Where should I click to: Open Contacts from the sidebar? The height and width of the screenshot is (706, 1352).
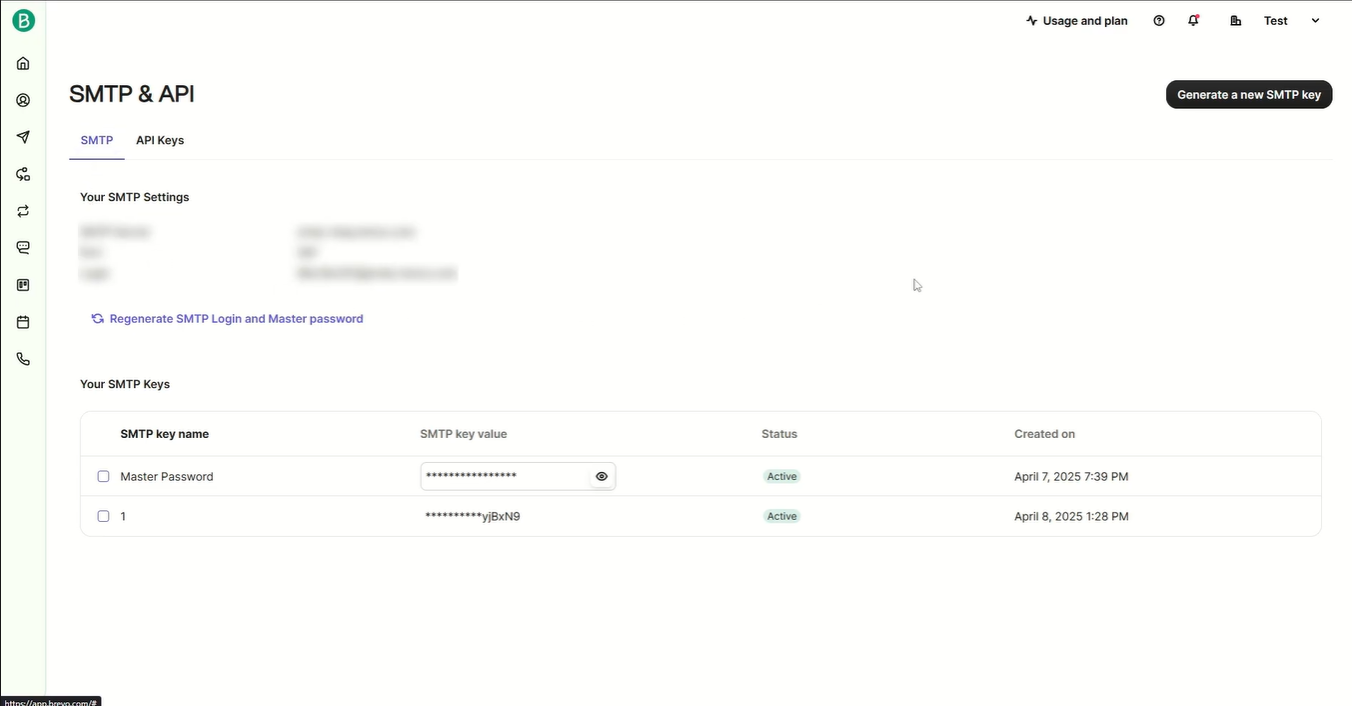22,99
